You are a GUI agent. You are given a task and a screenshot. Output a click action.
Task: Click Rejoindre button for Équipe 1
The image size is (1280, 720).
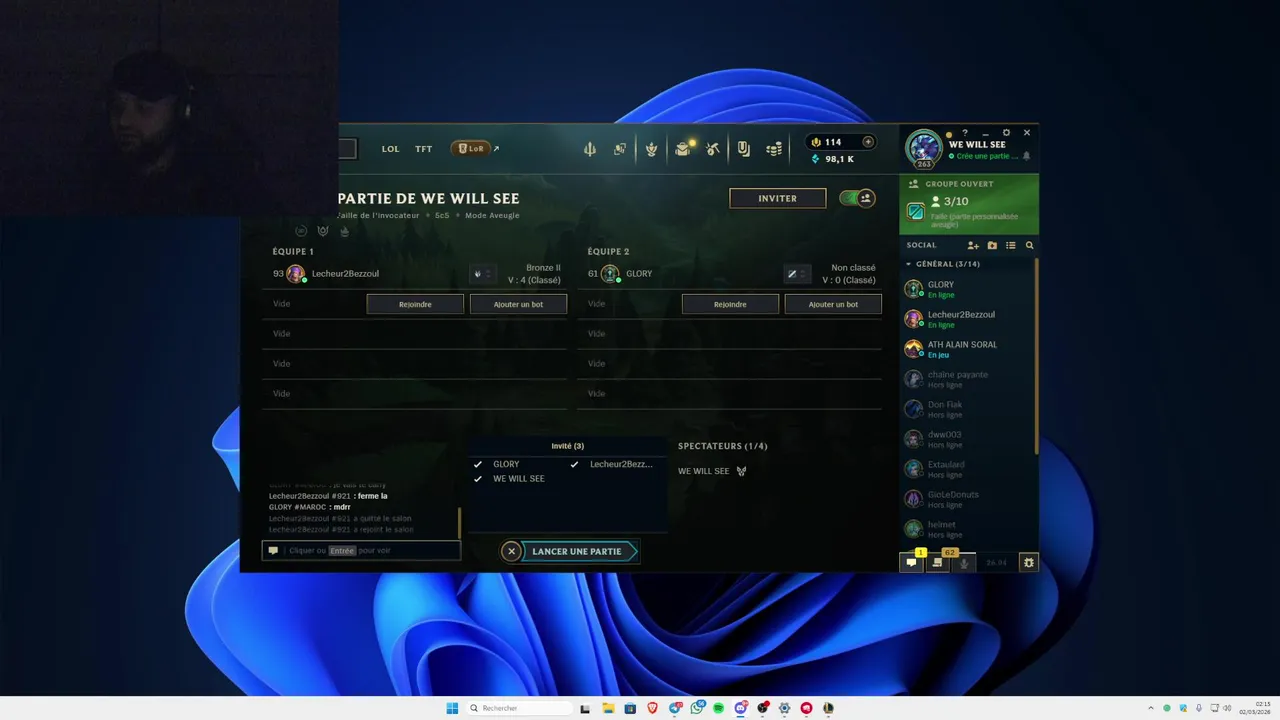415,304
